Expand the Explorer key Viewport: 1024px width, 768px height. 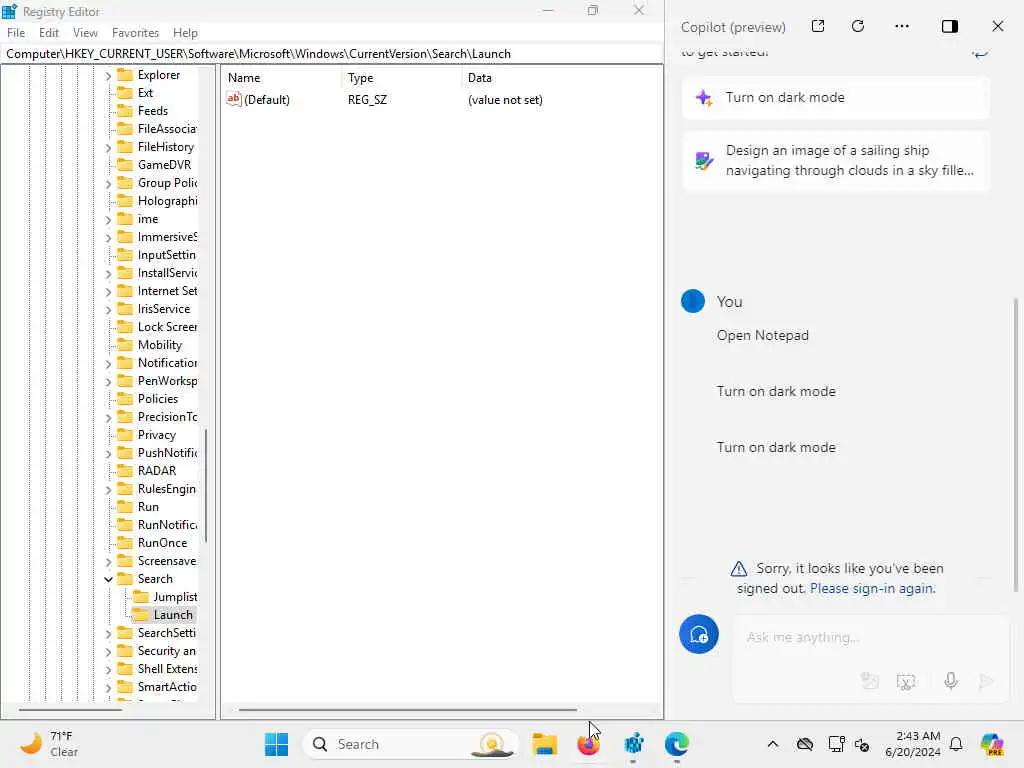click(108, 75)
